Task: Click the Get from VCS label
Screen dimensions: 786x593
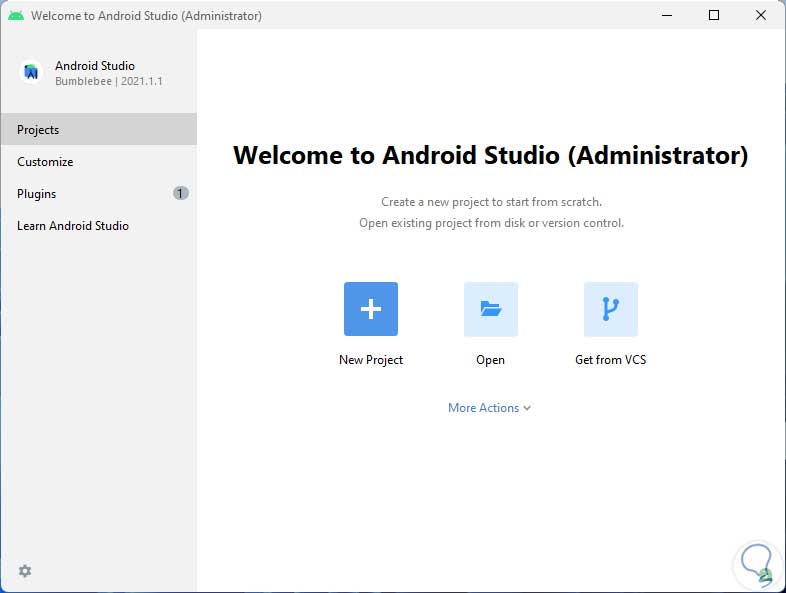Action: click(611, 360)
